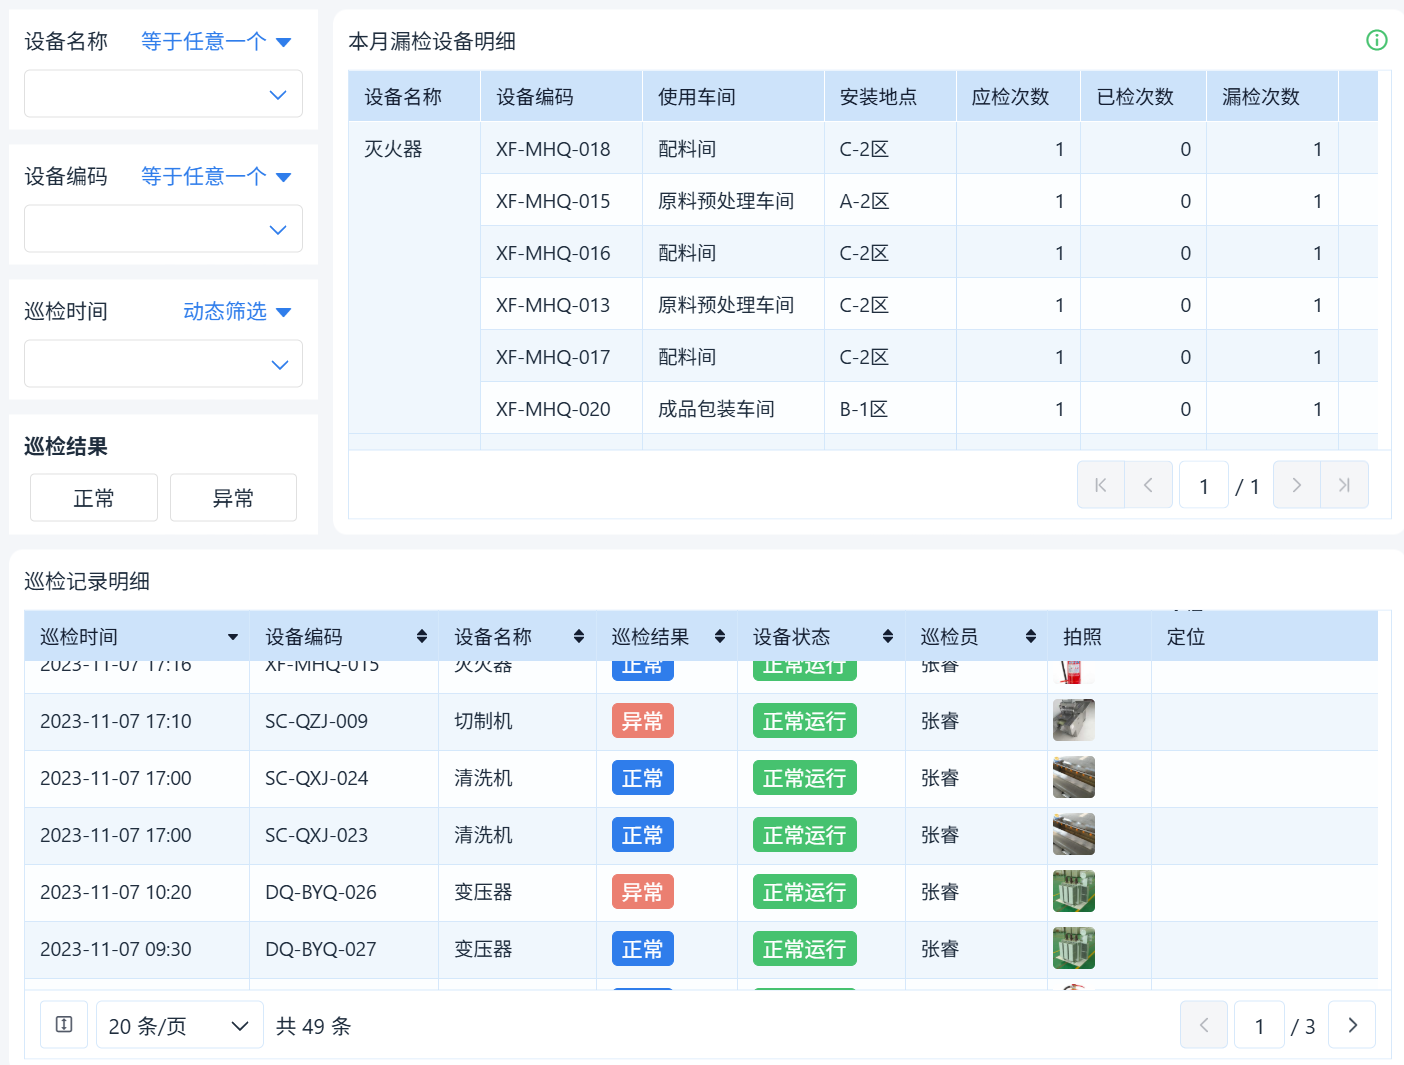
Task: Click the export icon beside page size selector
Action: (64, 1025)
